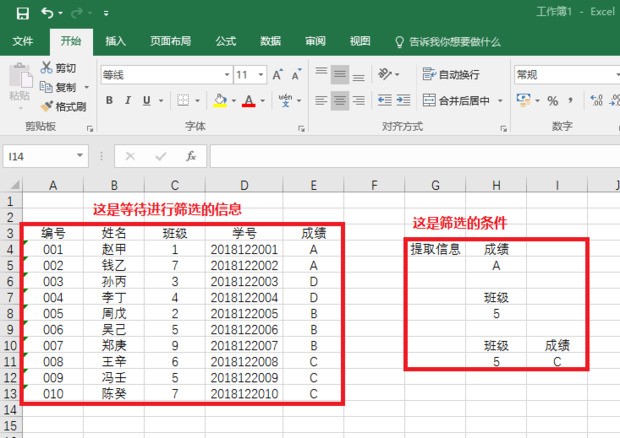Click the insert function fx icon
The width and height of the screenshot is (620, 438).
(x=191, y=157)
